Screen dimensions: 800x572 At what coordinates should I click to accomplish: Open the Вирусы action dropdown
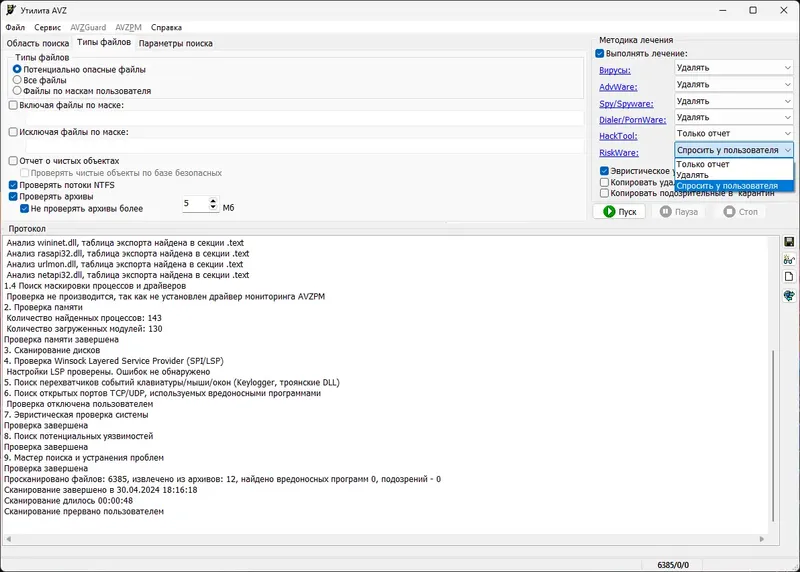coord(734,67)
